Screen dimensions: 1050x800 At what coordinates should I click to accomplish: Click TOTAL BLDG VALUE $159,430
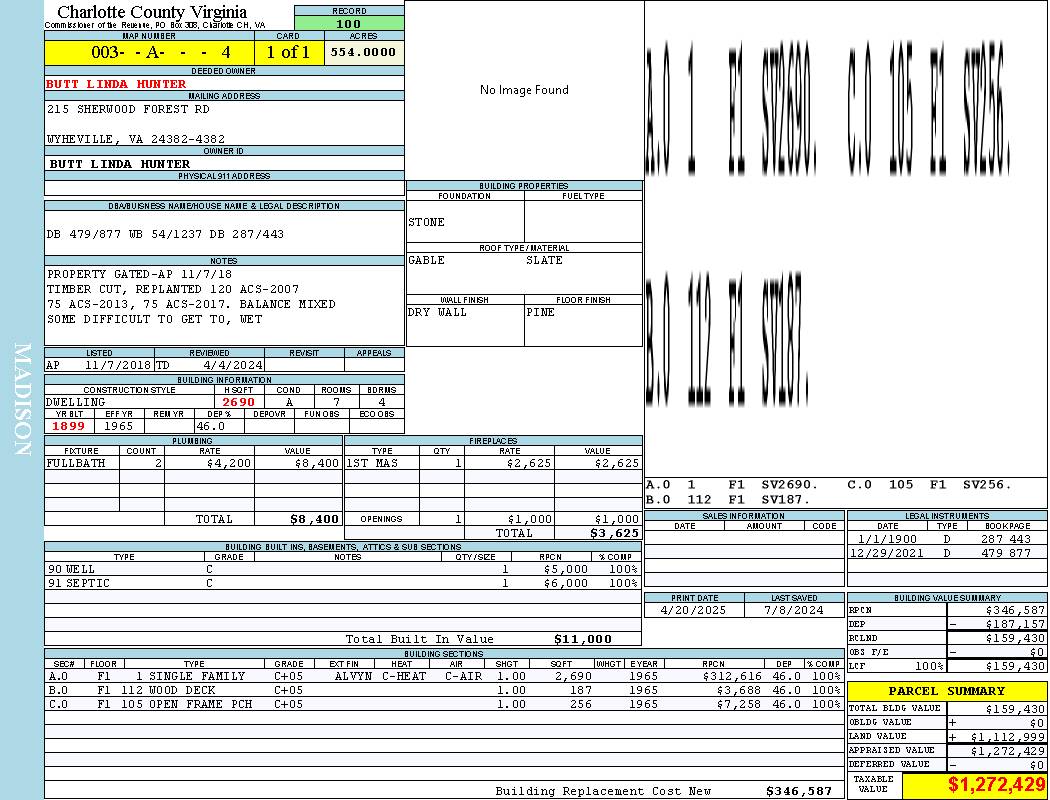(1015, 708)
